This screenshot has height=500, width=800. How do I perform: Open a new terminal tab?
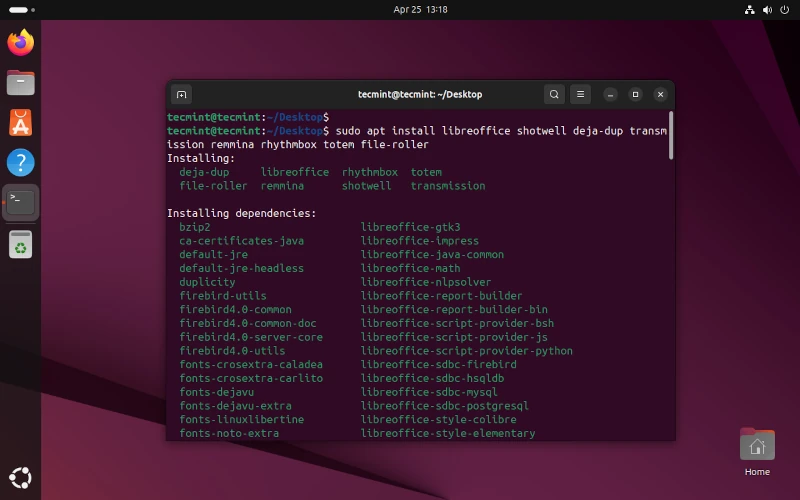point(181,95)
